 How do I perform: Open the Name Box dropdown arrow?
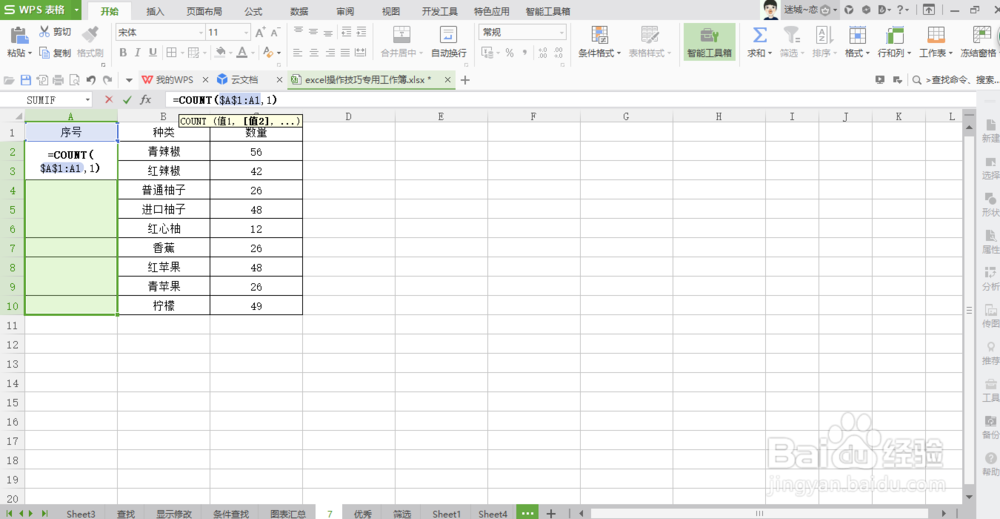point(87,100)
